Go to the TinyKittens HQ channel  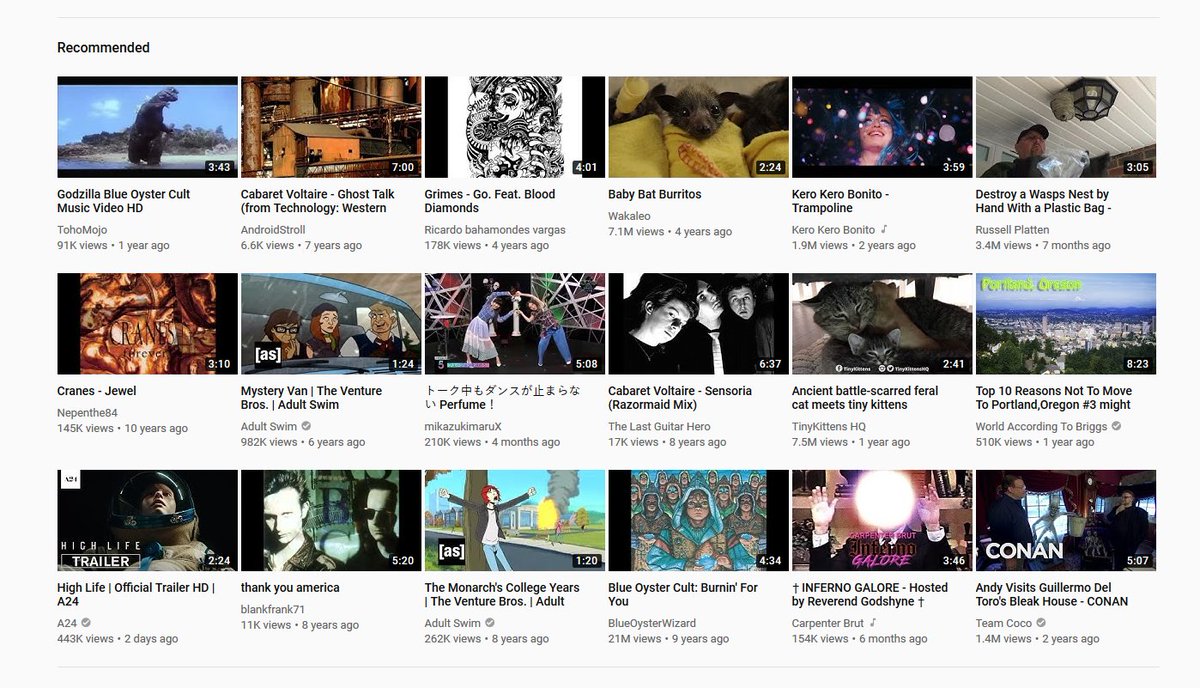[829, 427]
